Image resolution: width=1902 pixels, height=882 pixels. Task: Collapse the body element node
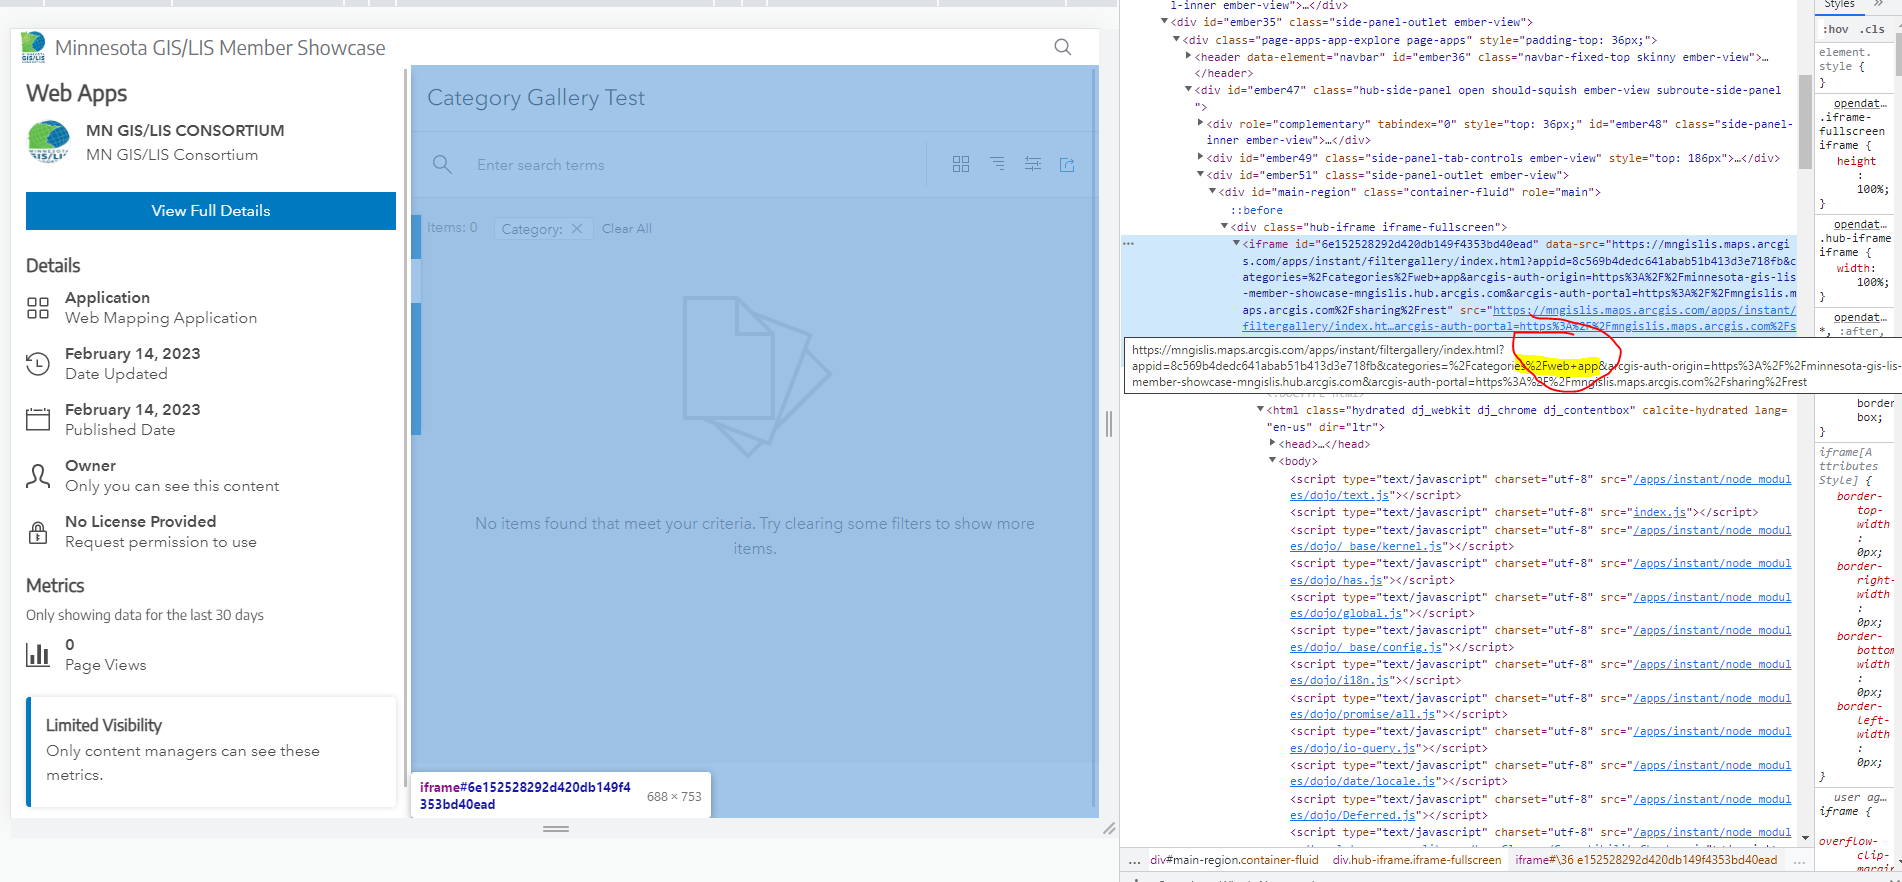1272,460
